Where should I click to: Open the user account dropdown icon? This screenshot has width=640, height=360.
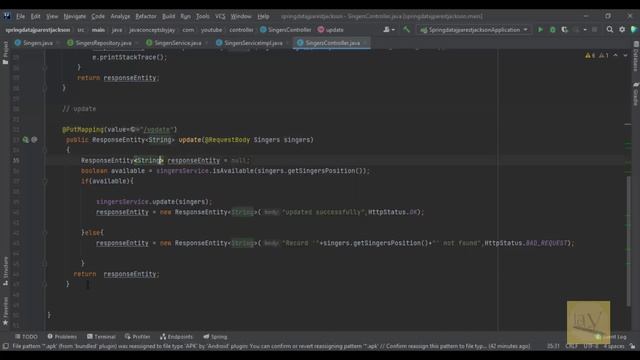click(389, 29)
